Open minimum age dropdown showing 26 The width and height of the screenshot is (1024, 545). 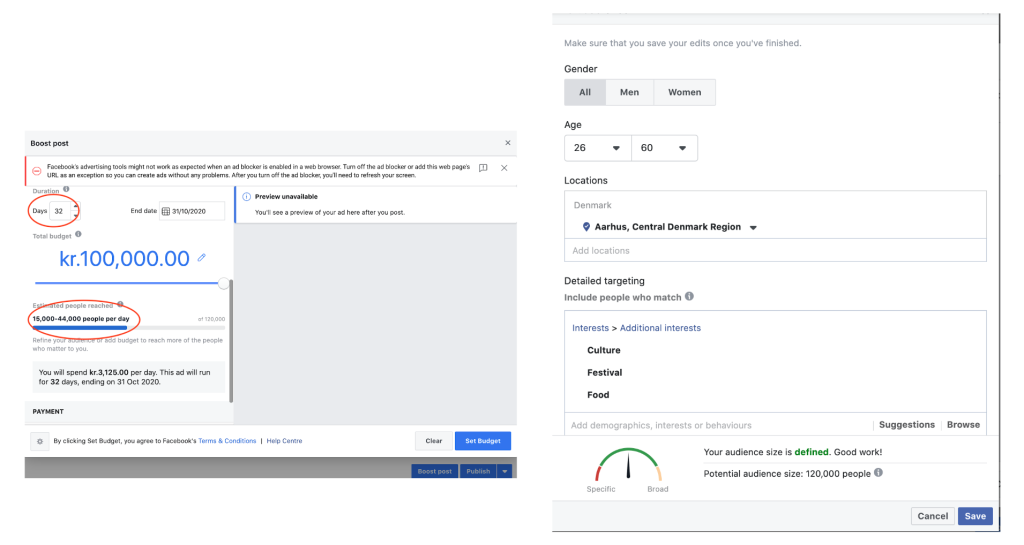(x=597, y=148)
